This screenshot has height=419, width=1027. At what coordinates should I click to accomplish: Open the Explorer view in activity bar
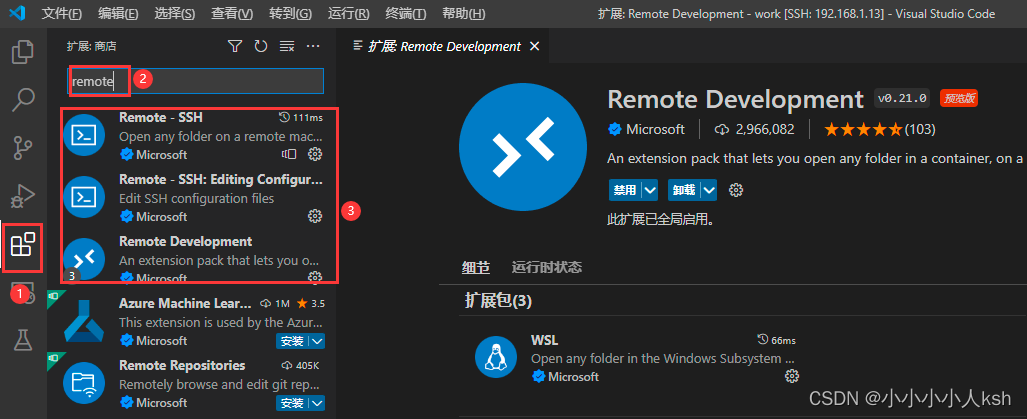[24, 52]
